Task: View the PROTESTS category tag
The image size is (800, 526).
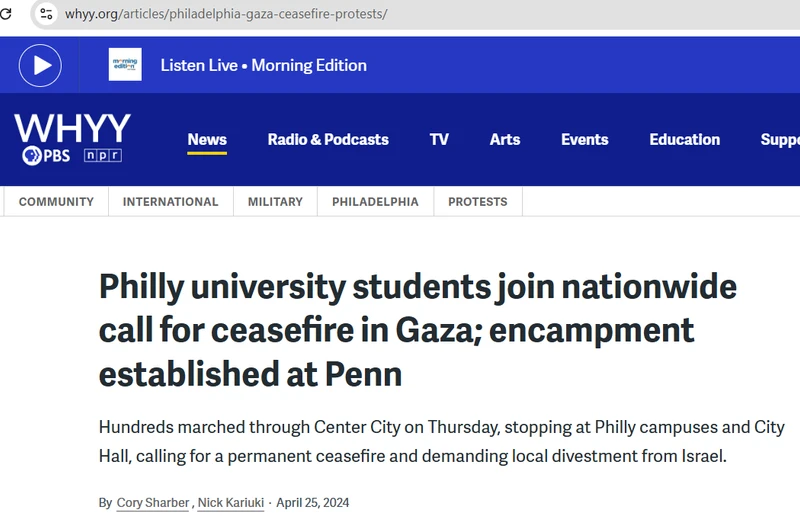Action: pos(478,202)
